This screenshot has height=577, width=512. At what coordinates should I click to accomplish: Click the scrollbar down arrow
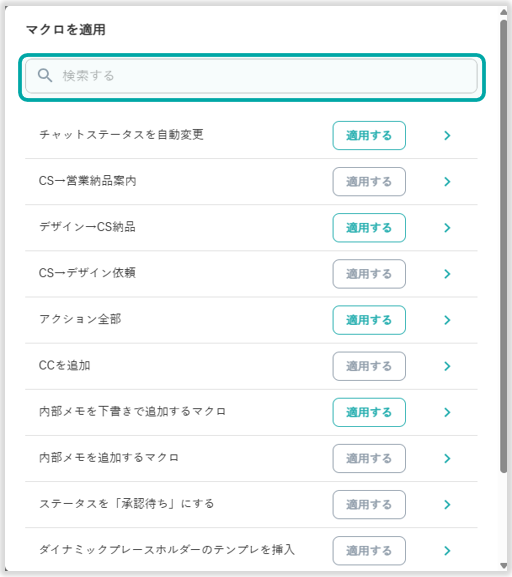pyautogui.click(x=504, y=566)
